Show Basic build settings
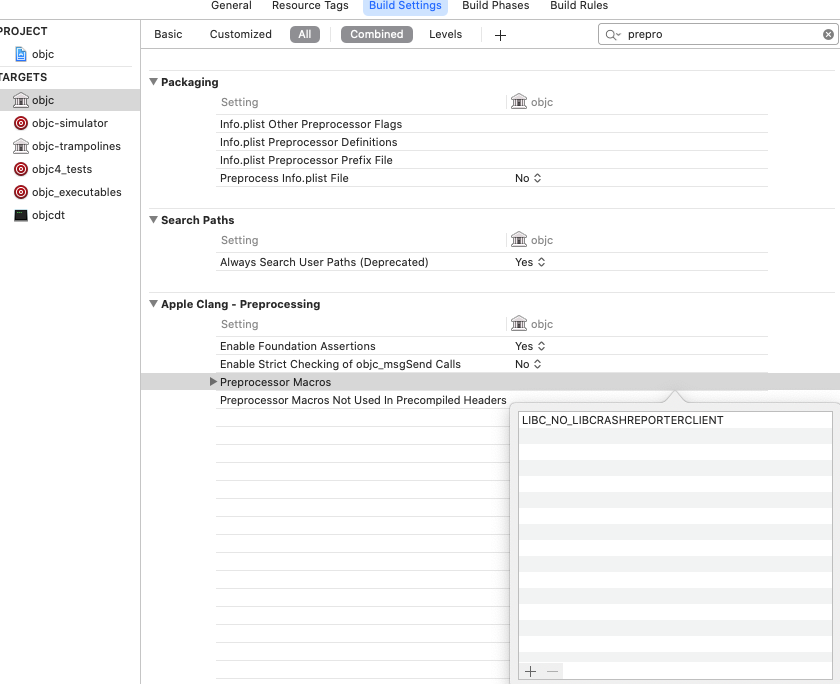 [x=168, y=34]
